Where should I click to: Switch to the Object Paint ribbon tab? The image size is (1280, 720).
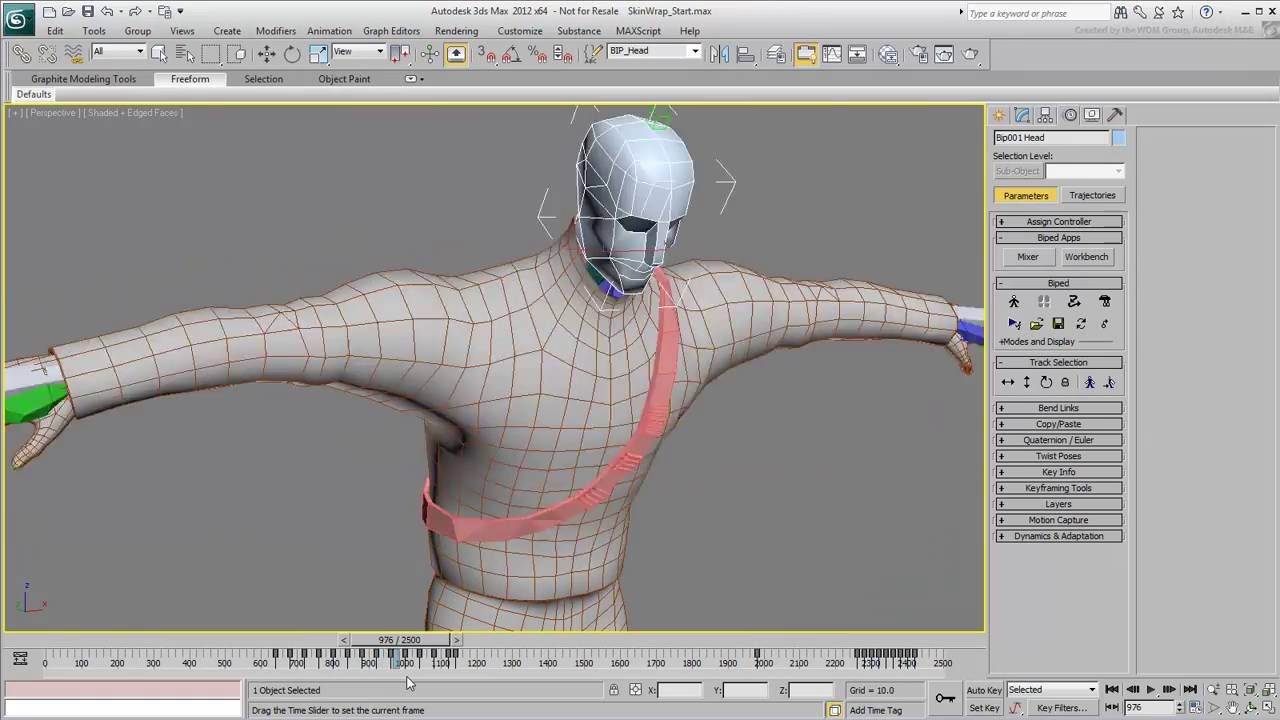click(344, 79)
